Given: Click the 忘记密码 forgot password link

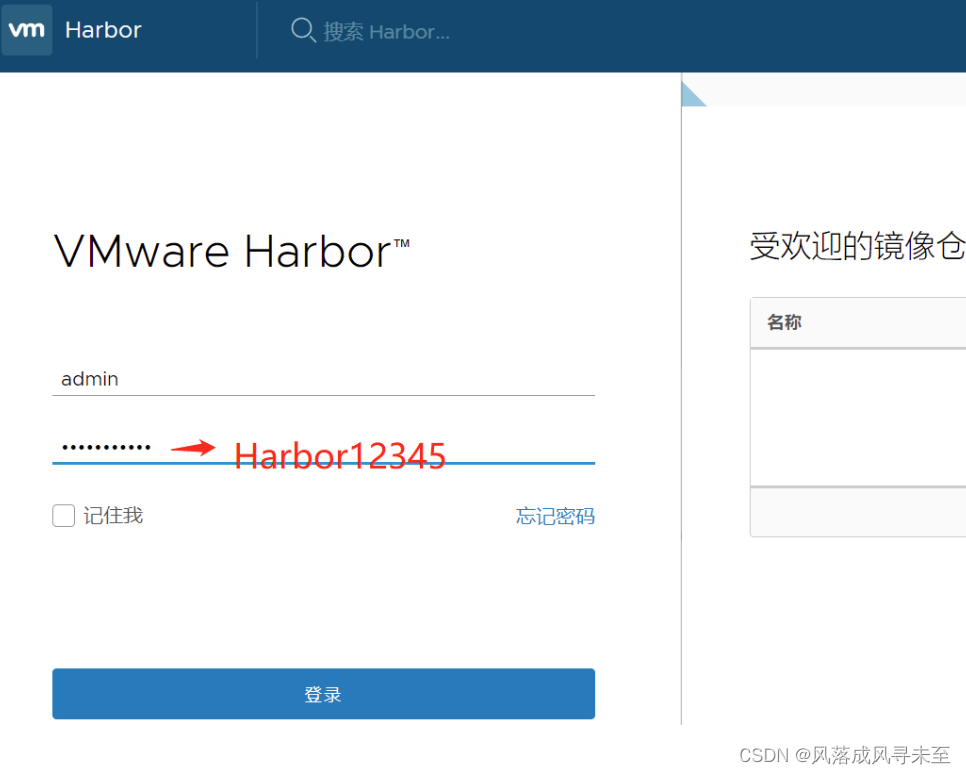Looking at the screenshot, I should (x=555, y=516).
